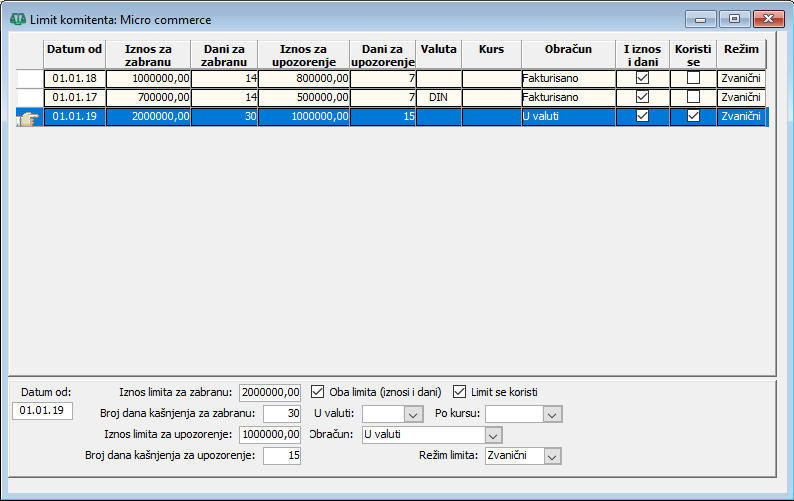
Task: Open the 'Obračun' combo box
Action: click(x=492, y=435)
